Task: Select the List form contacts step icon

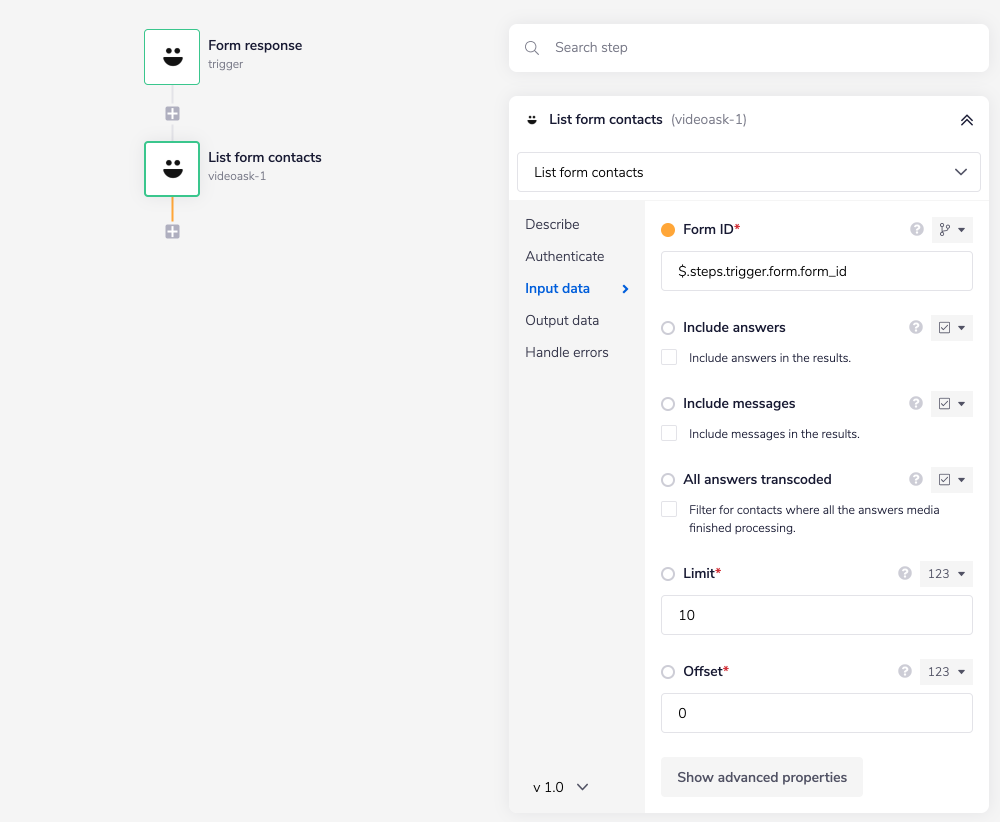Action: point(172,168)
